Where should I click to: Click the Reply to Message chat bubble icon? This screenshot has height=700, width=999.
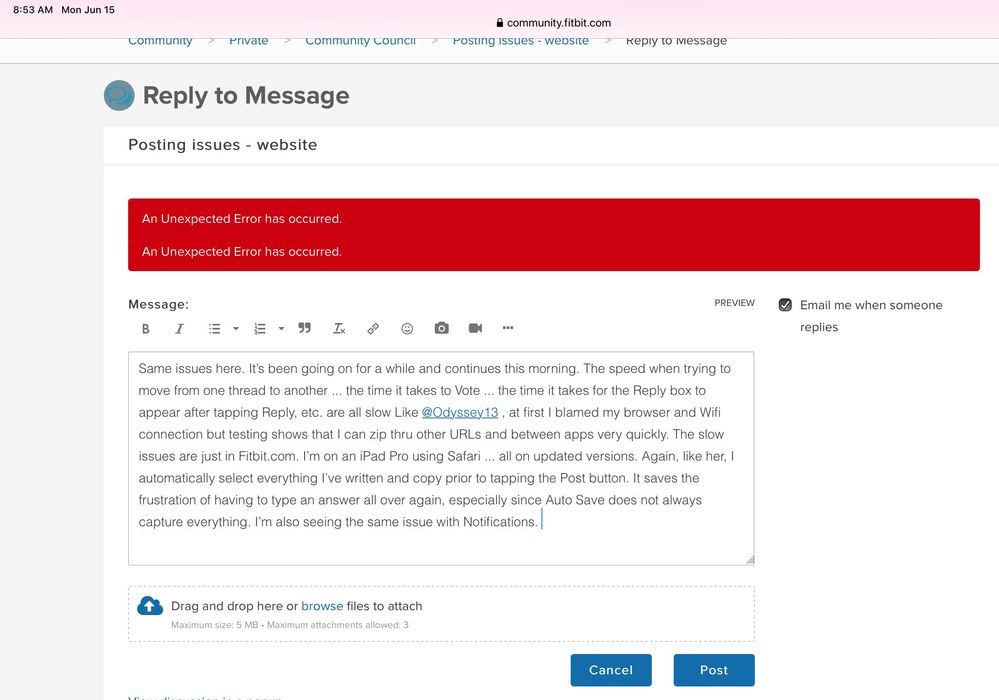coord(119,96)
